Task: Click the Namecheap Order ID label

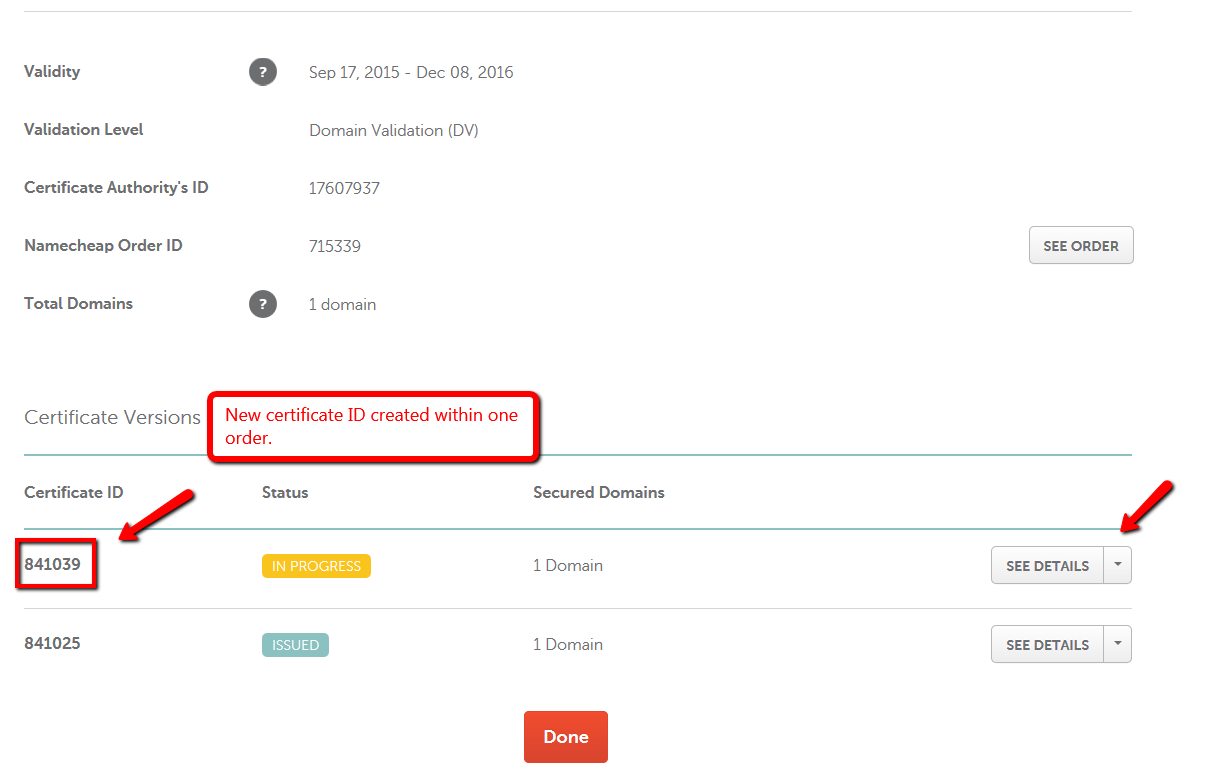Action: coord(103,245)
